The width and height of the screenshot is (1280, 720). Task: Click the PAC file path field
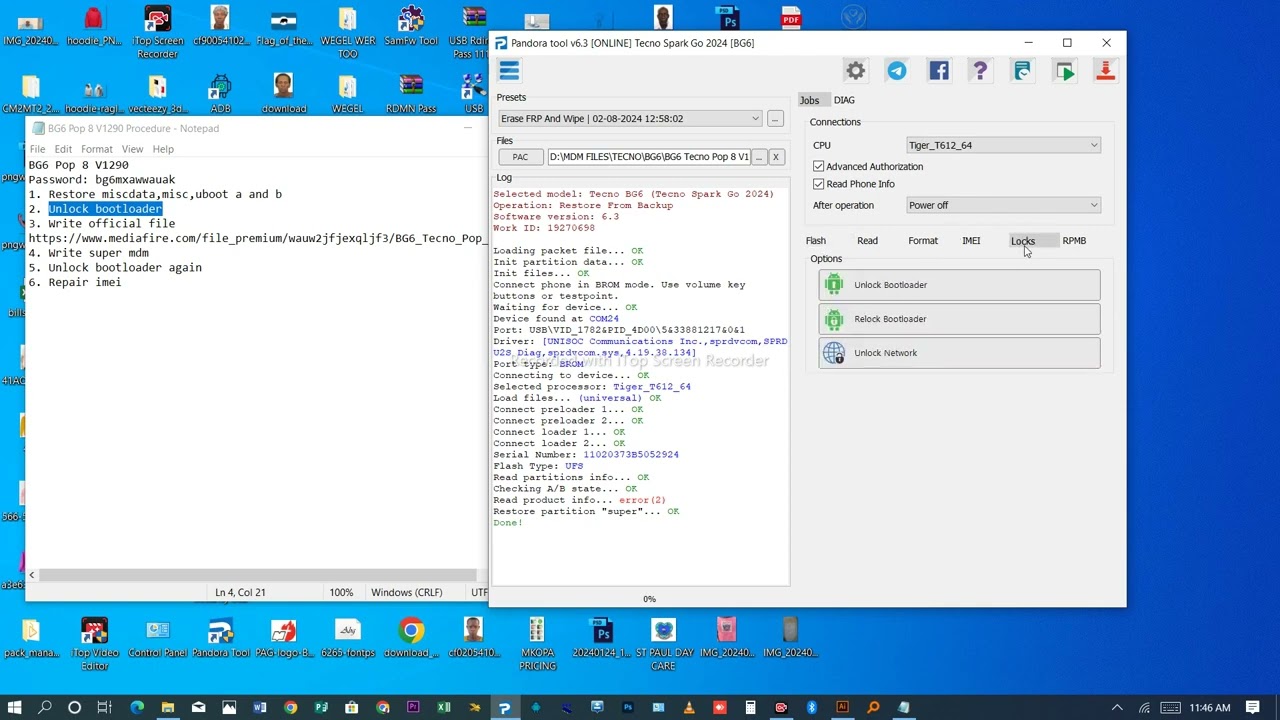point(648,157)
